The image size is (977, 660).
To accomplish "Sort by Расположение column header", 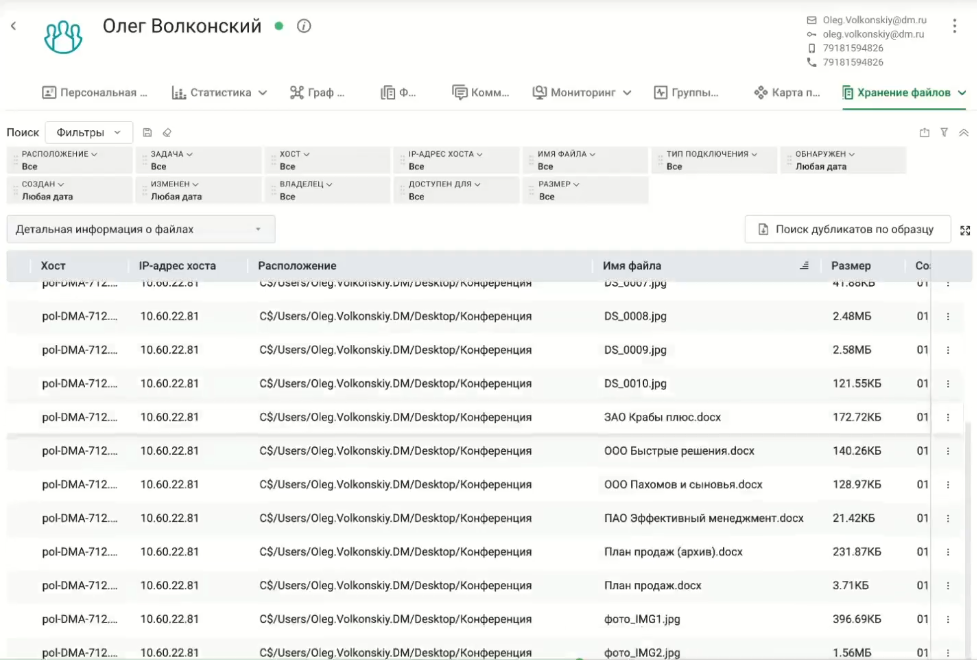I will pyautogui.click(x=297, y=265).
